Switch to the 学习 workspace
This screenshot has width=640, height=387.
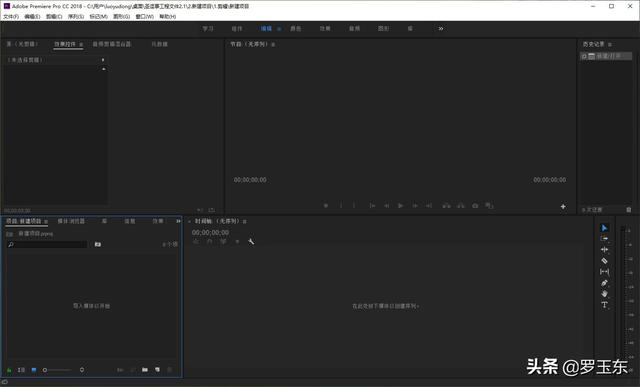click(208, 29)
